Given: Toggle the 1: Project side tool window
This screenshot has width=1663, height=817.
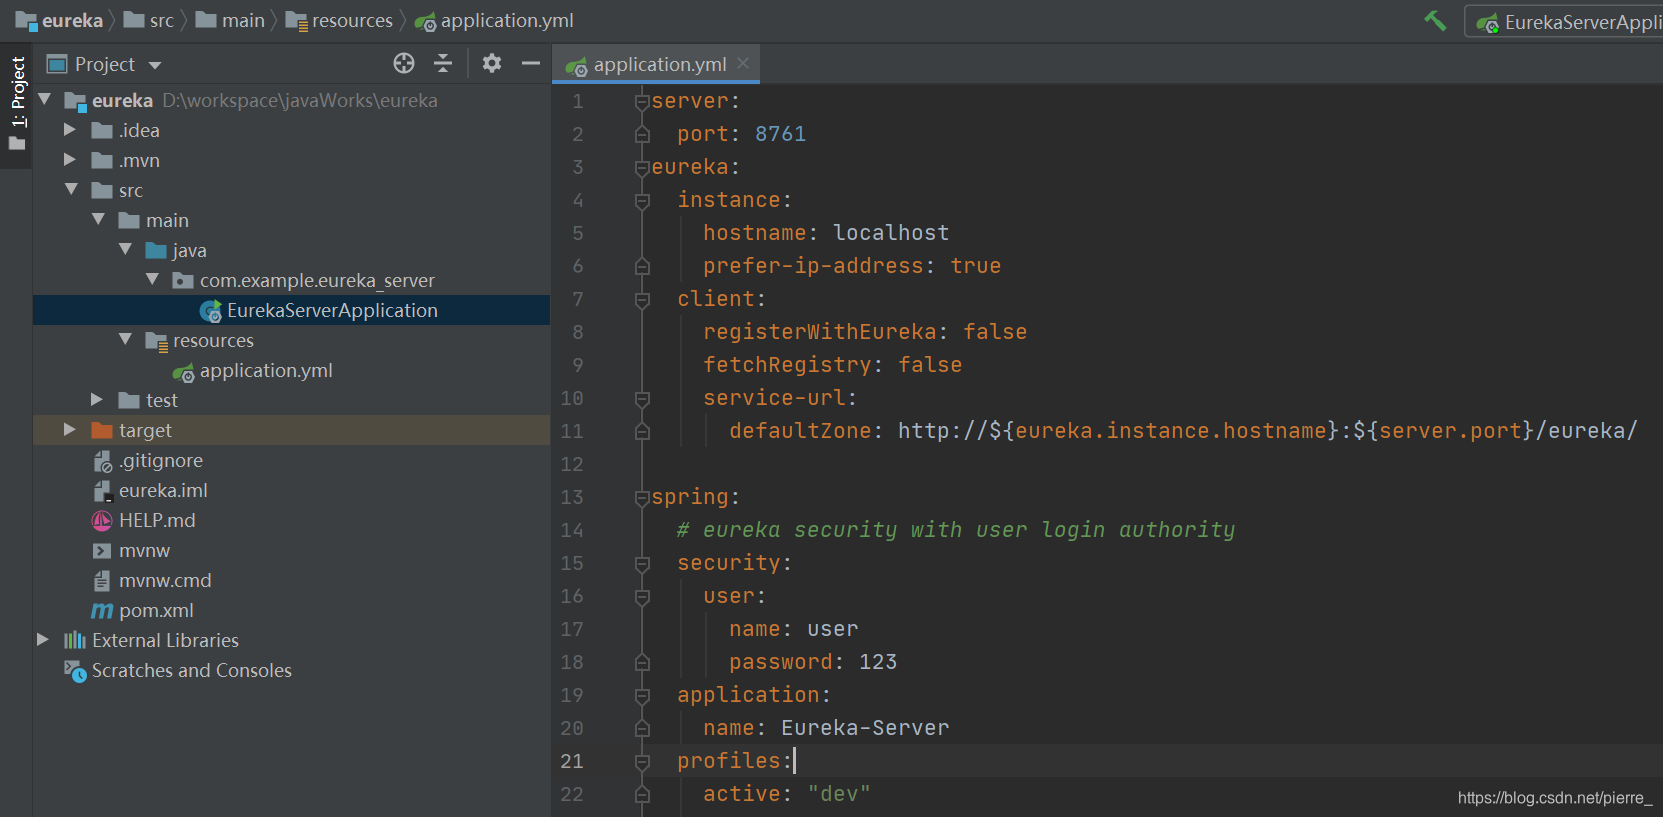Looking at the screenshot, I should coord(17,104).
